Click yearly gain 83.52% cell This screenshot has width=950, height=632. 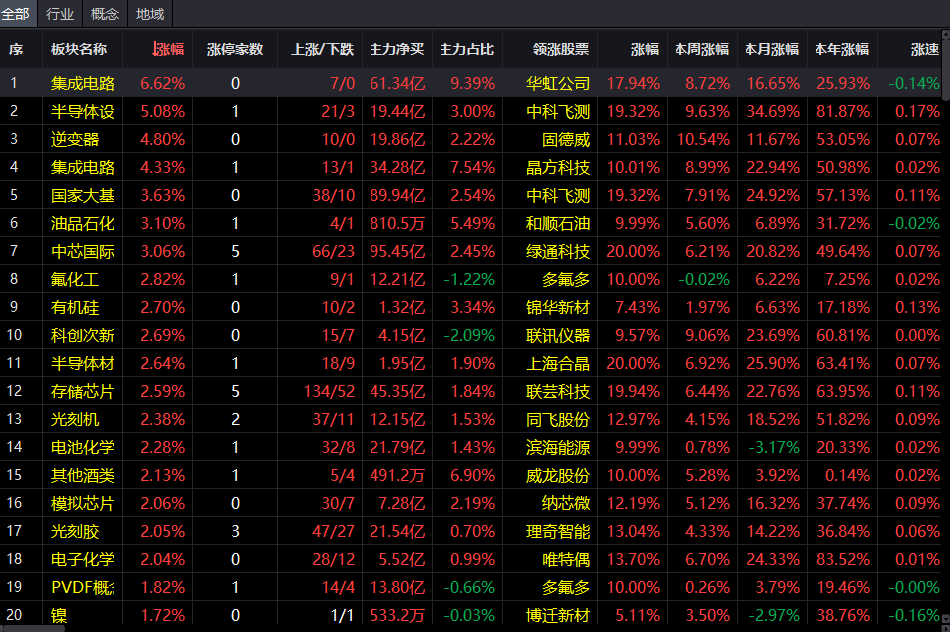click(843, 559)
